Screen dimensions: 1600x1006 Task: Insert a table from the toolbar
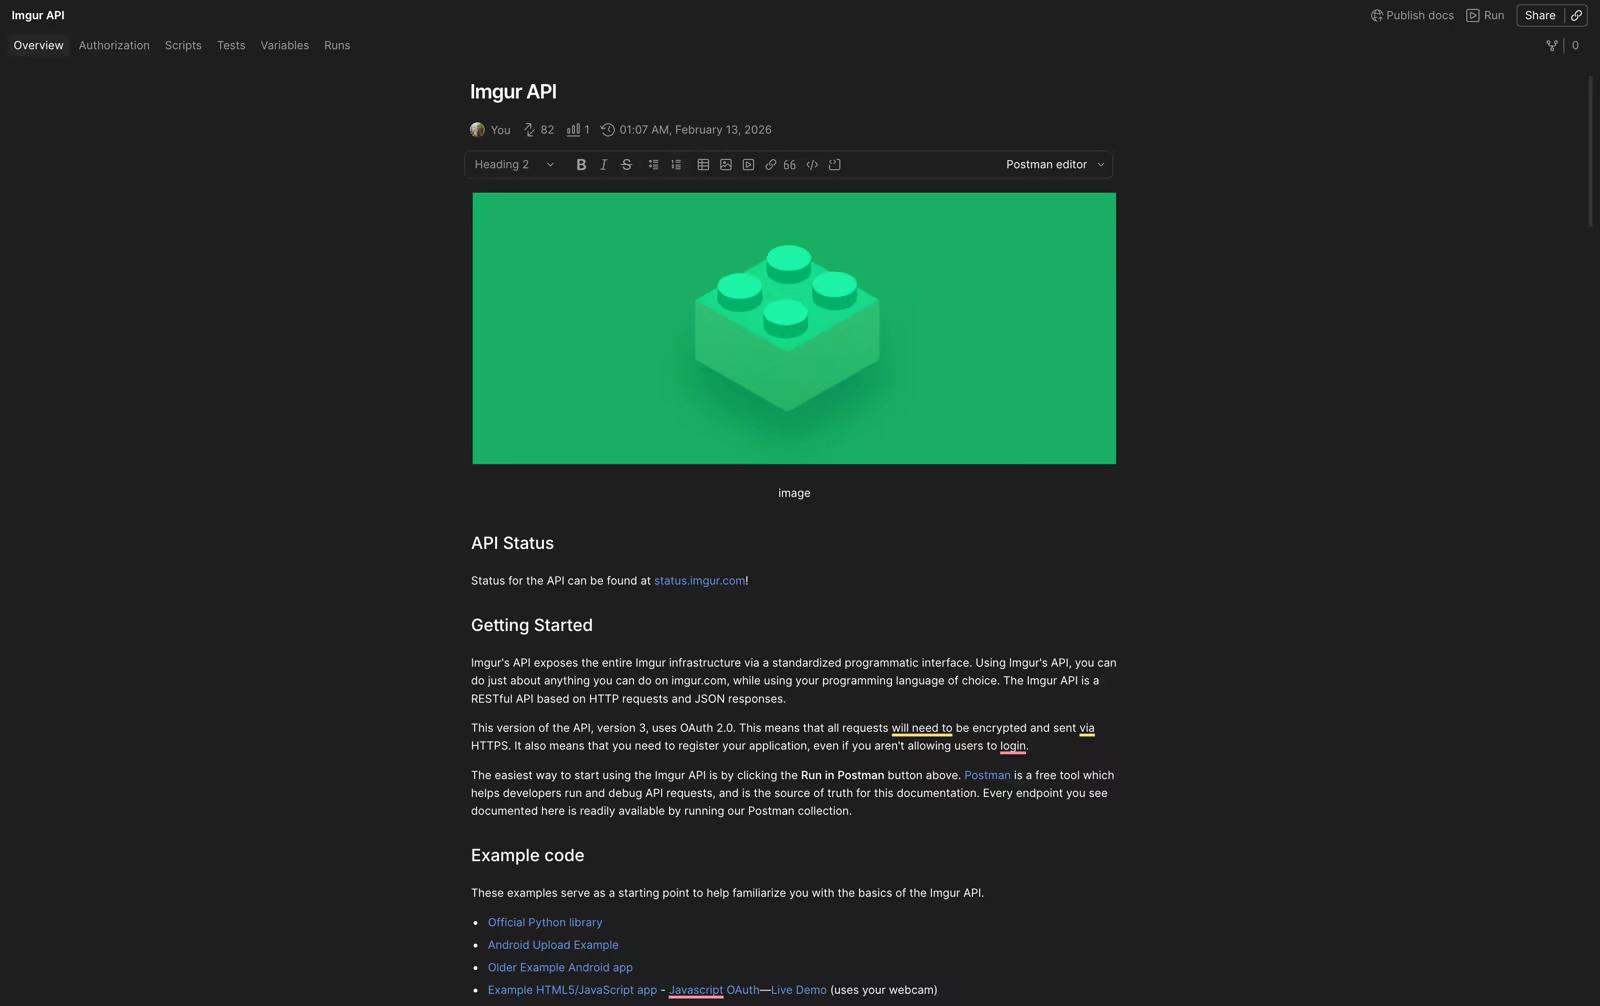(x=703, y=165)
